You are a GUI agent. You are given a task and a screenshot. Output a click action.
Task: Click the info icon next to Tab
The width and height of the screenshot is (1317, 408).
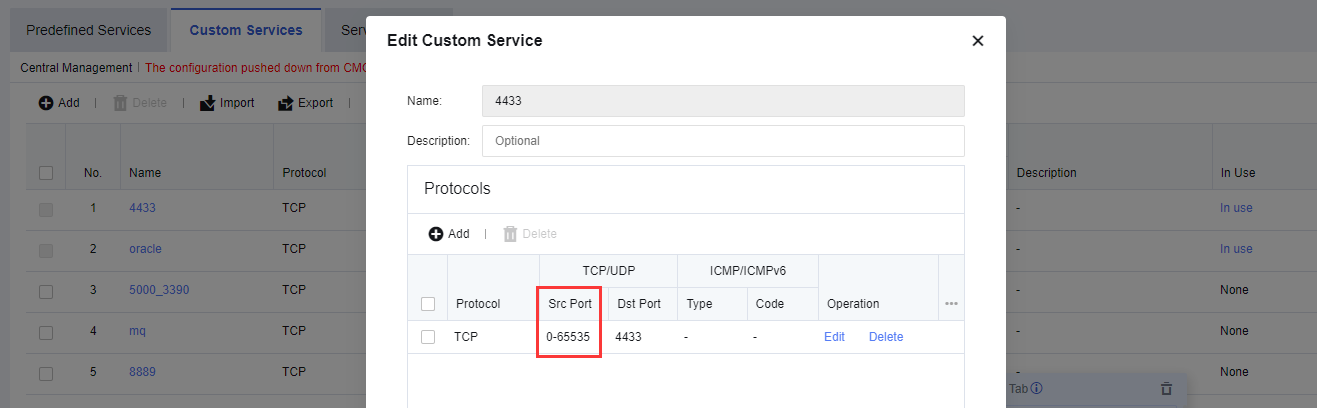[1037, 388]
